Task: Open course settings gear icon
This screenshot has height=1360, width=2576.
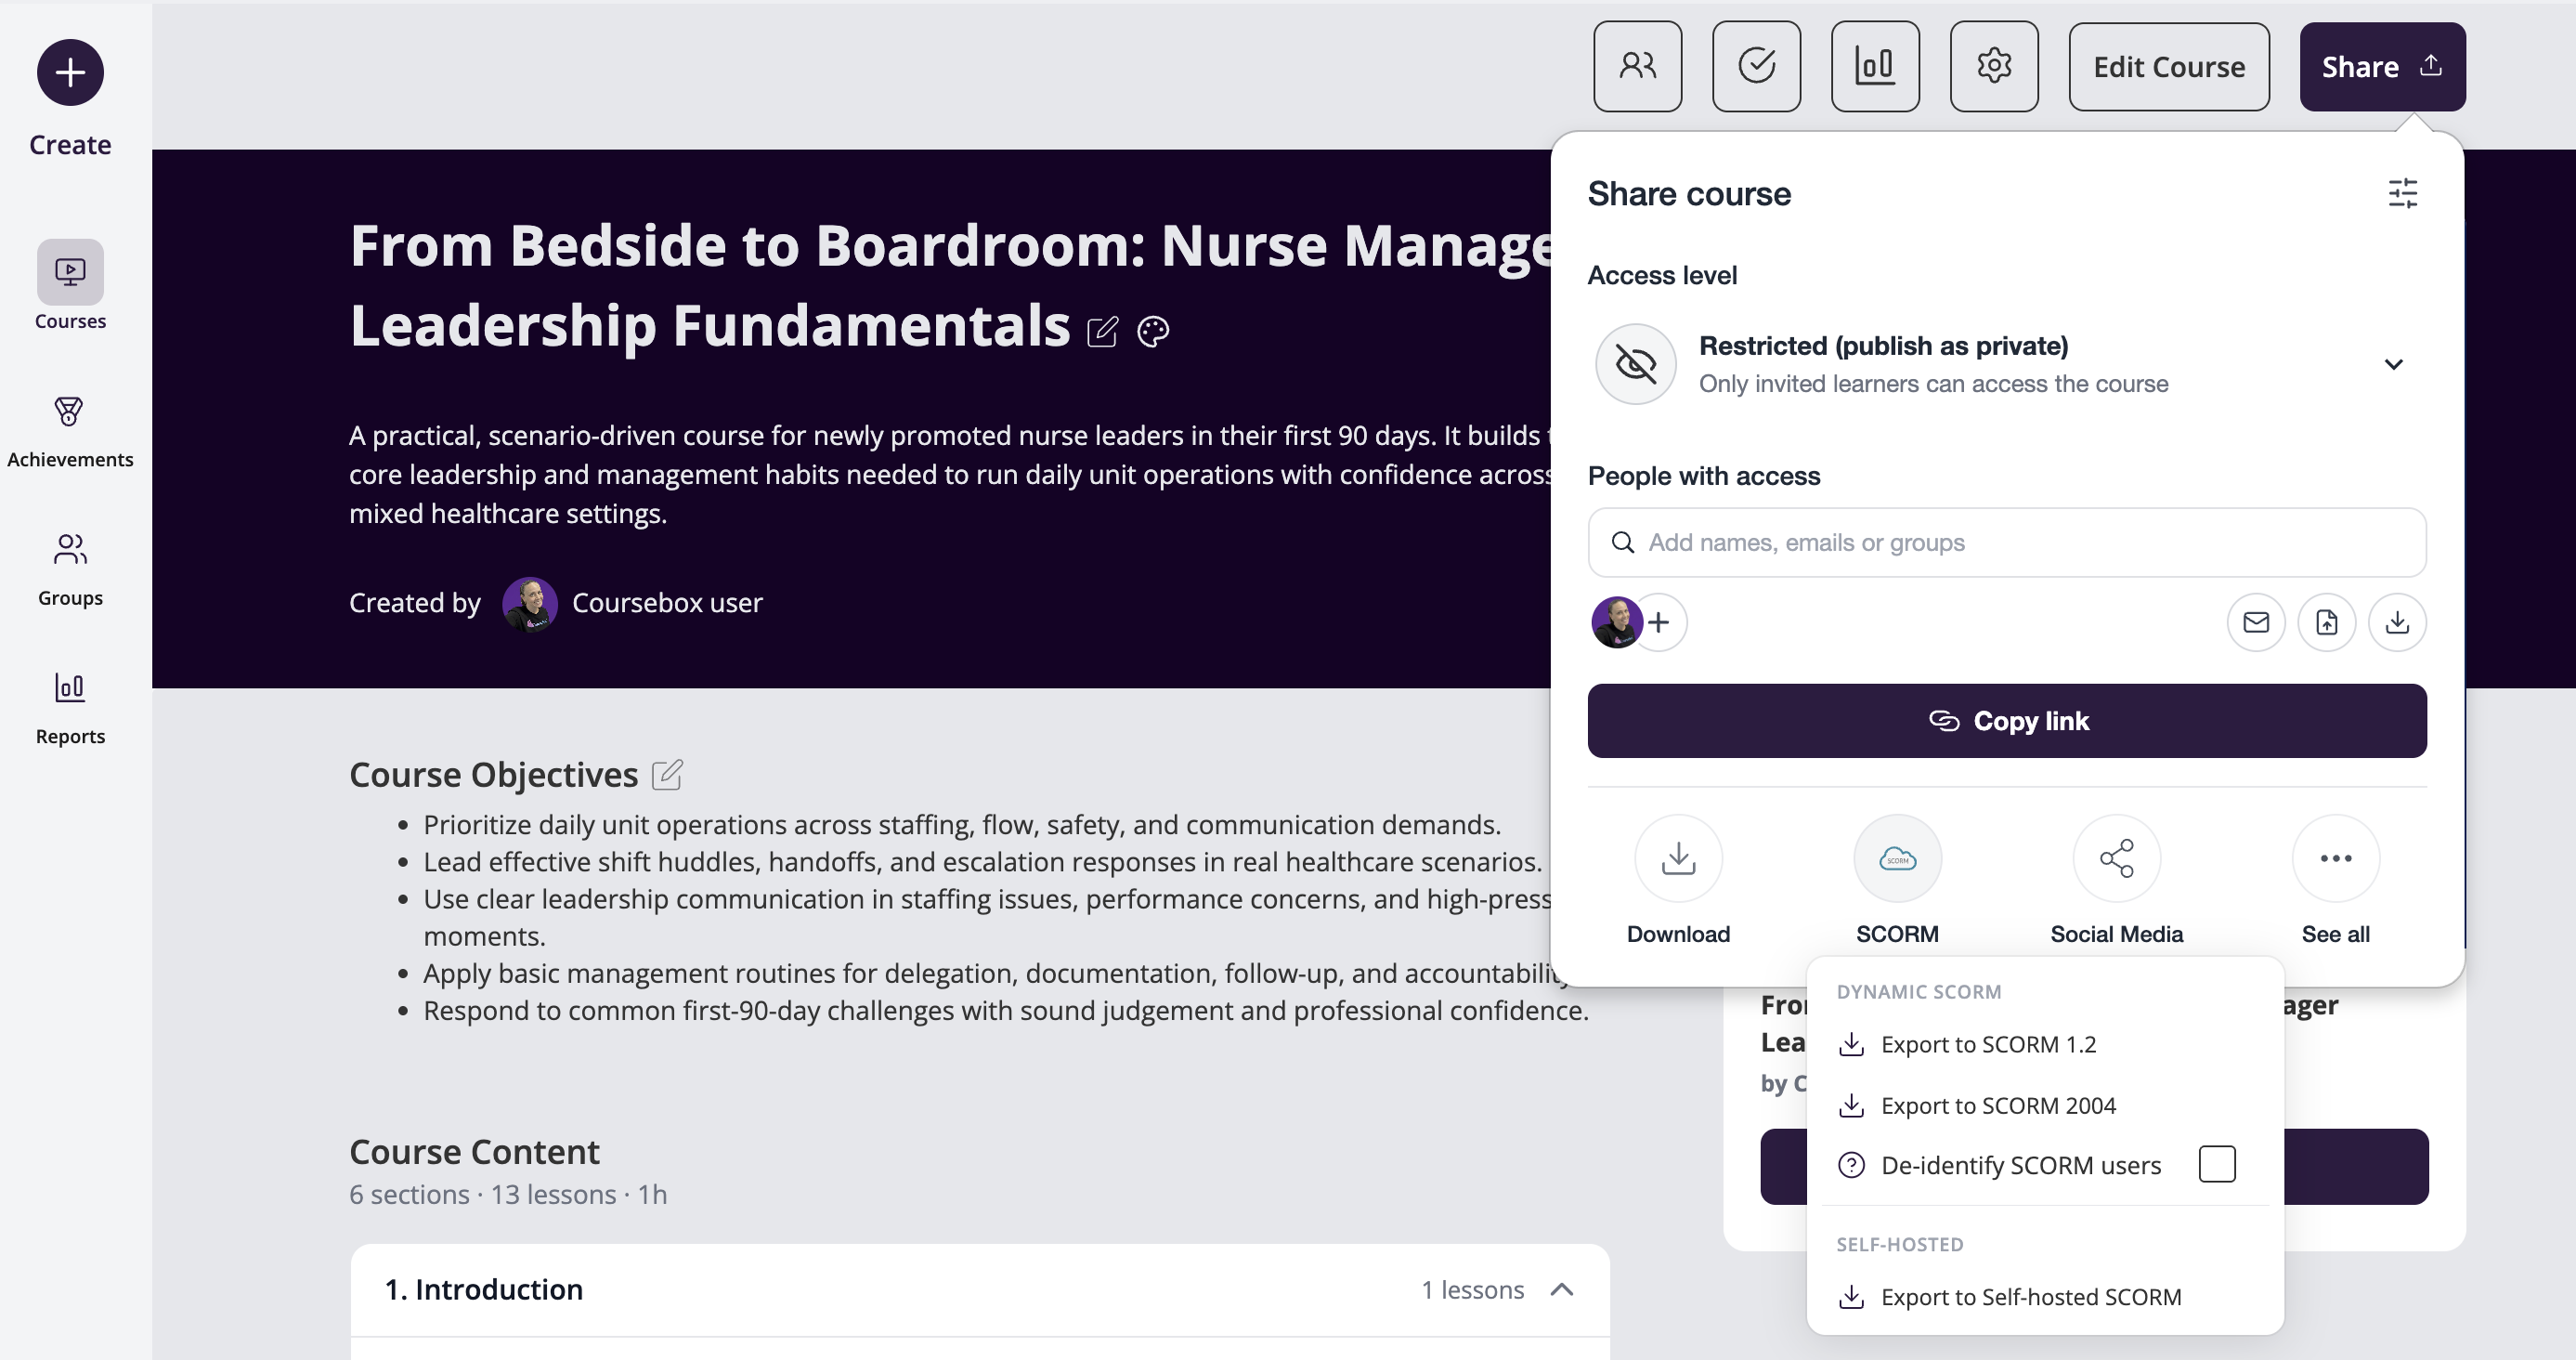Action: coord(1994,66)
